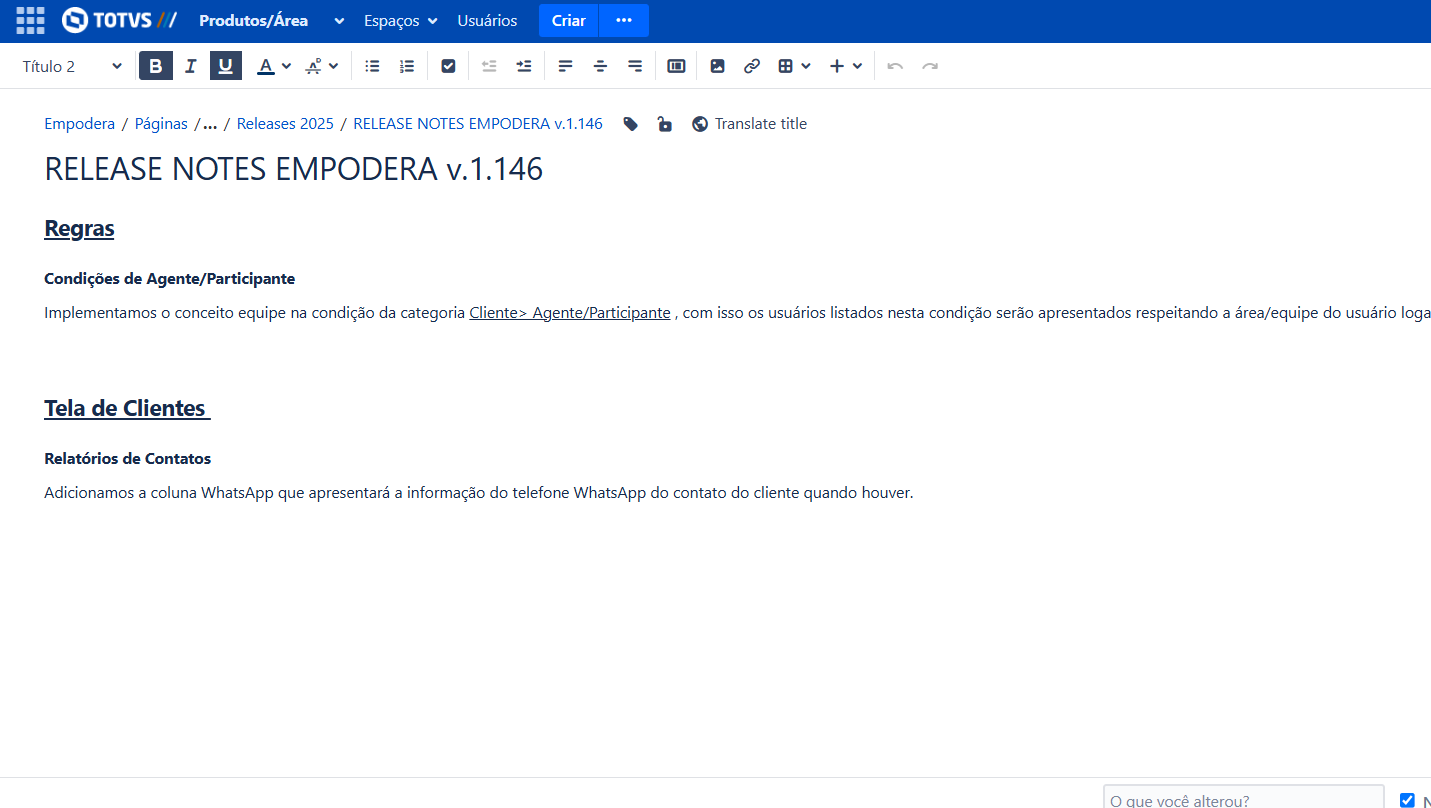Open more formatting options dropdown
The width and height of the screenshot is (1431, 808).
point(322,66)
